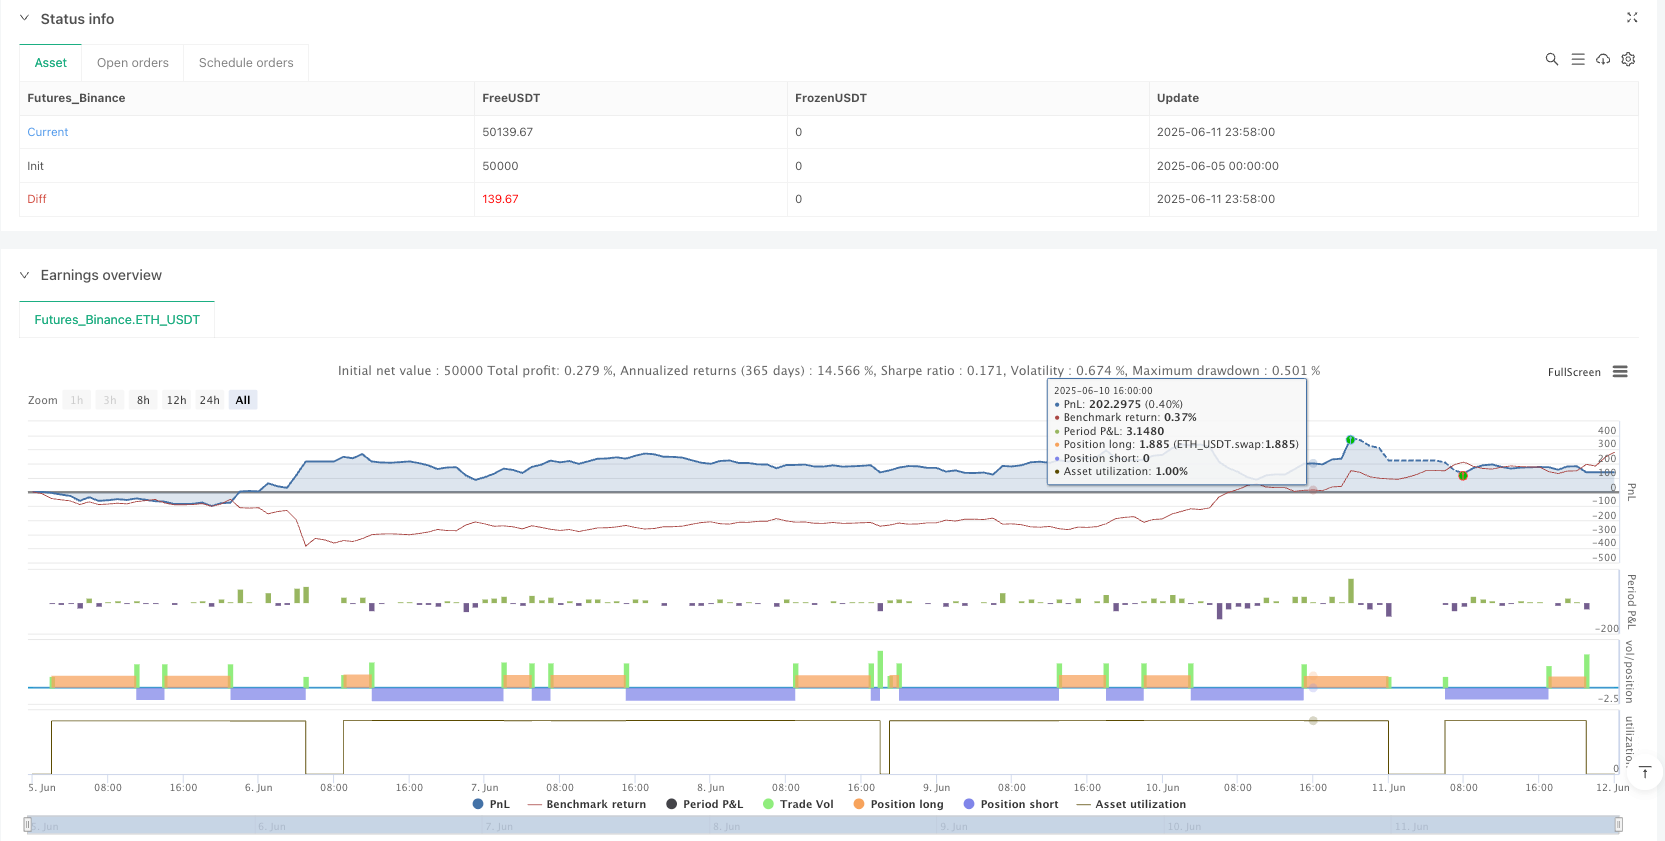This screenshot has height=841, width=1665.
Task: Collapse the Earnings overview section
Action: pos(25,275)
